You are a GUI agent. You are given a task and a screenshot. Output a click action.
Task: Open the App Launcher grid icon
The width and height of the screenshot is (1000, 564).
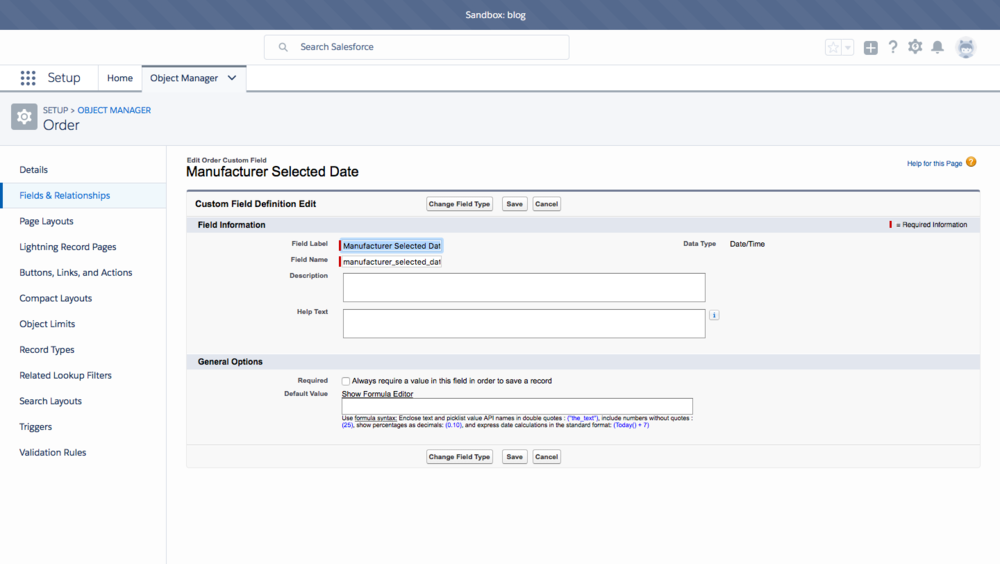[28, 78]
